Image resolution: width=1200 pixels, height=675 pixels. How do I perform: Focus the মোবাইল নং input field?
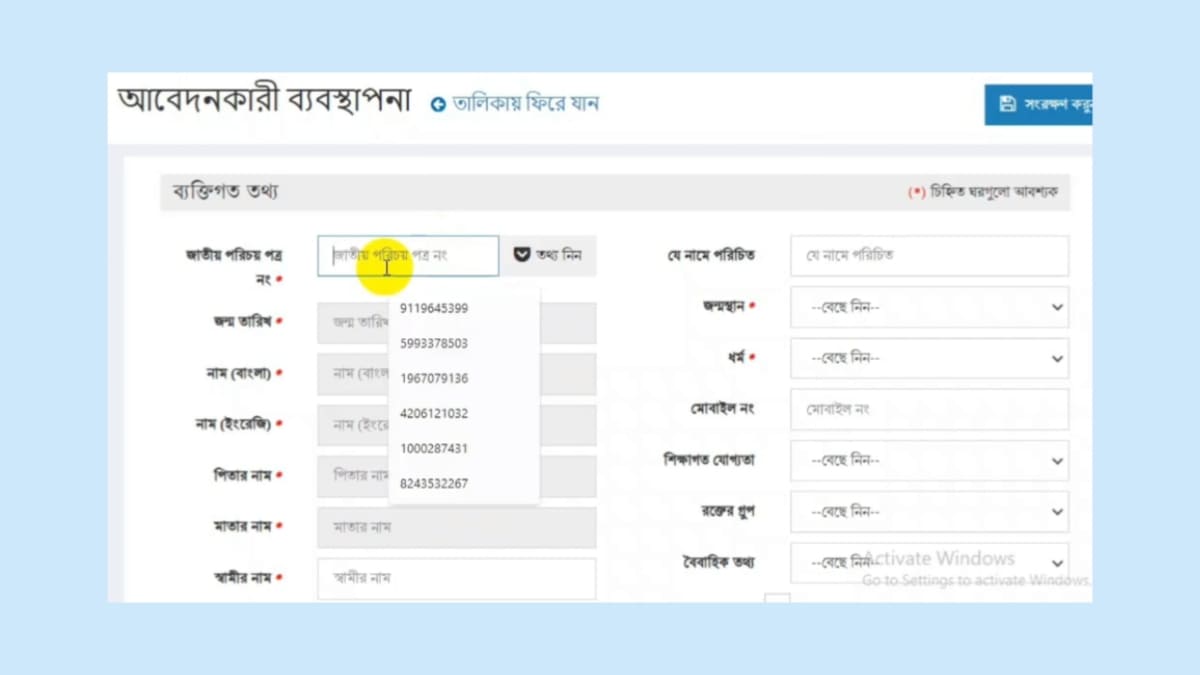tap(928, 409)
